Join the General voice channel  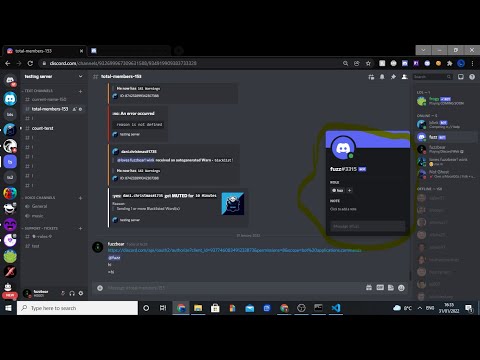pos(39,206)
